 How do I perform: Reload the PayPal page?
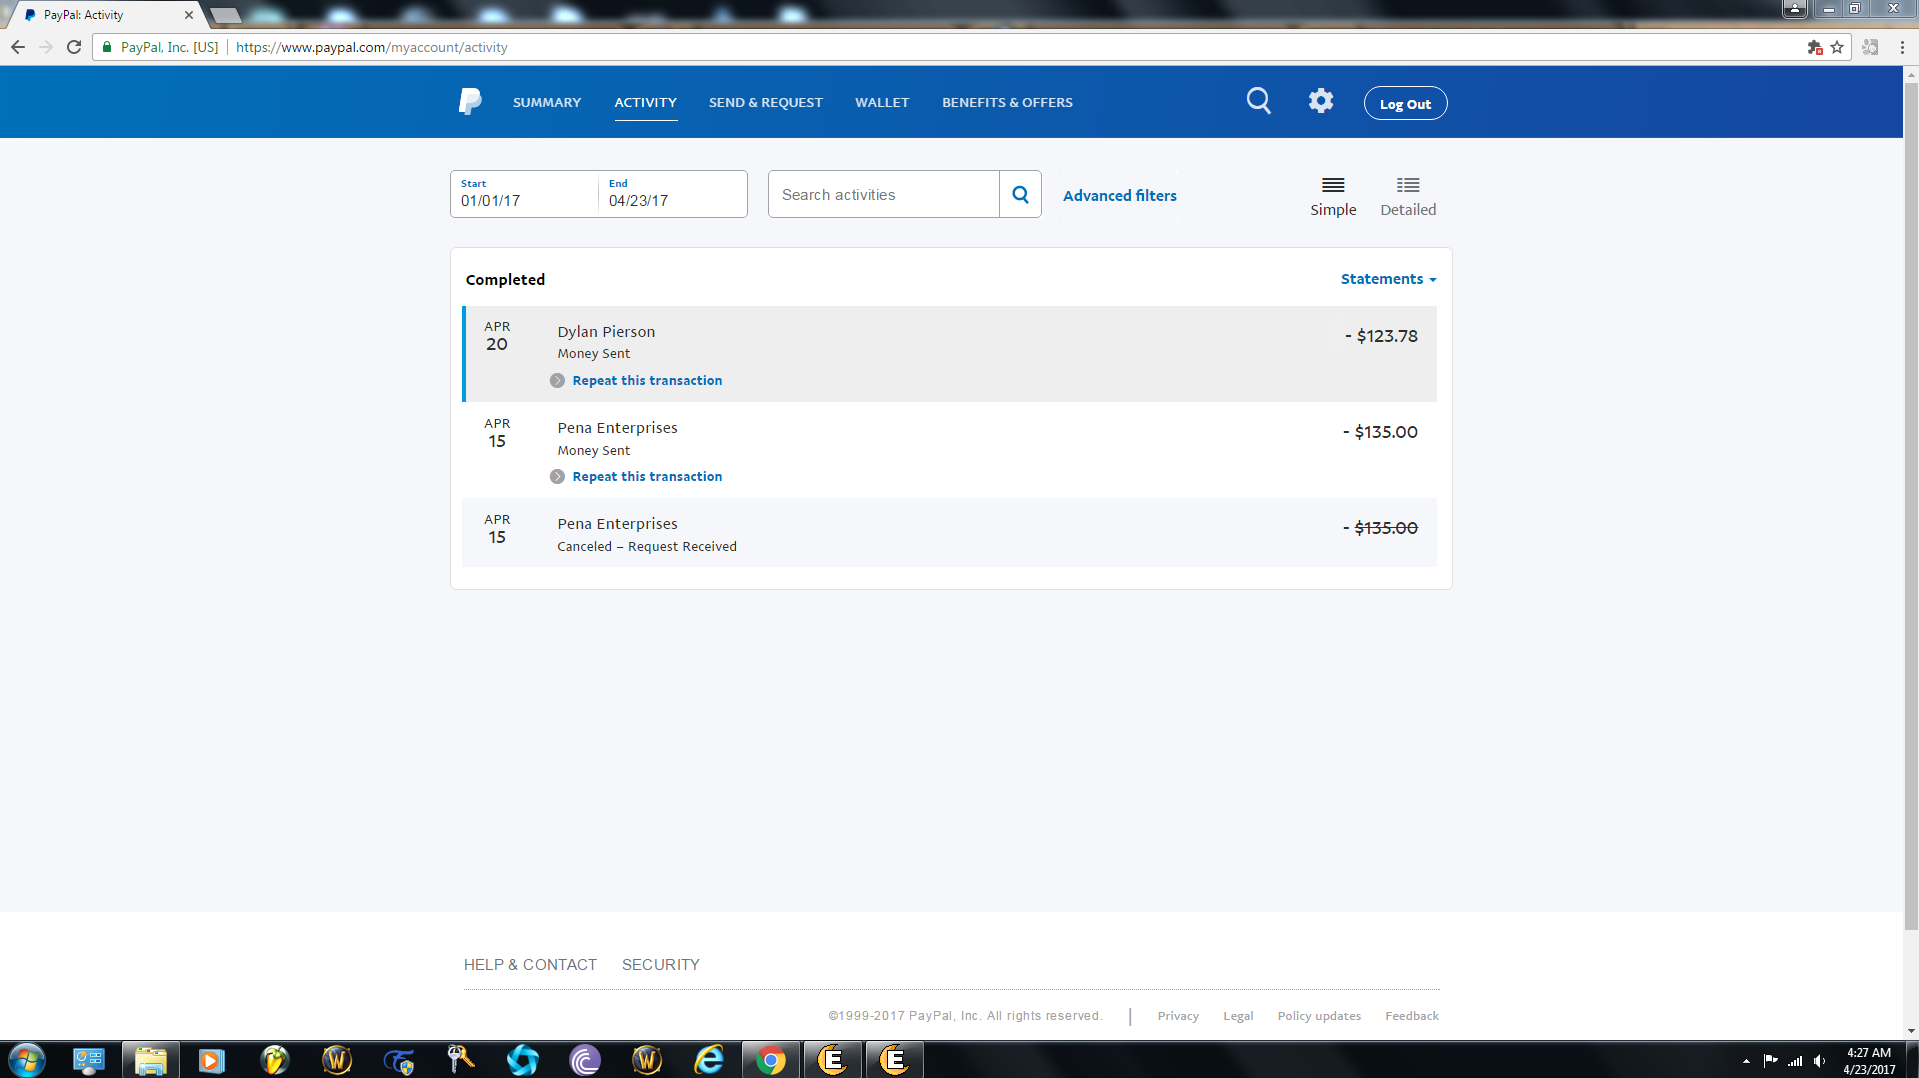pyautogui.click(x=74, y=47)
